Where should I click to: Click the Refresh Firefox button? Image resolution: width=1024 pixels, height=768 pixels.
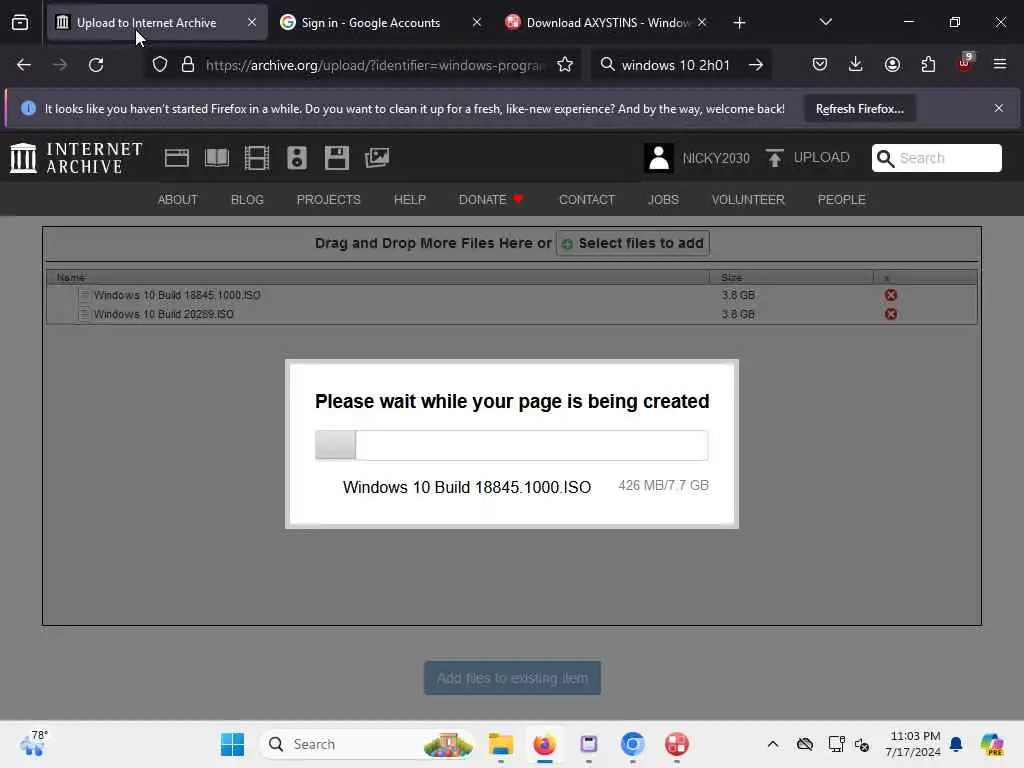(859, 109)
